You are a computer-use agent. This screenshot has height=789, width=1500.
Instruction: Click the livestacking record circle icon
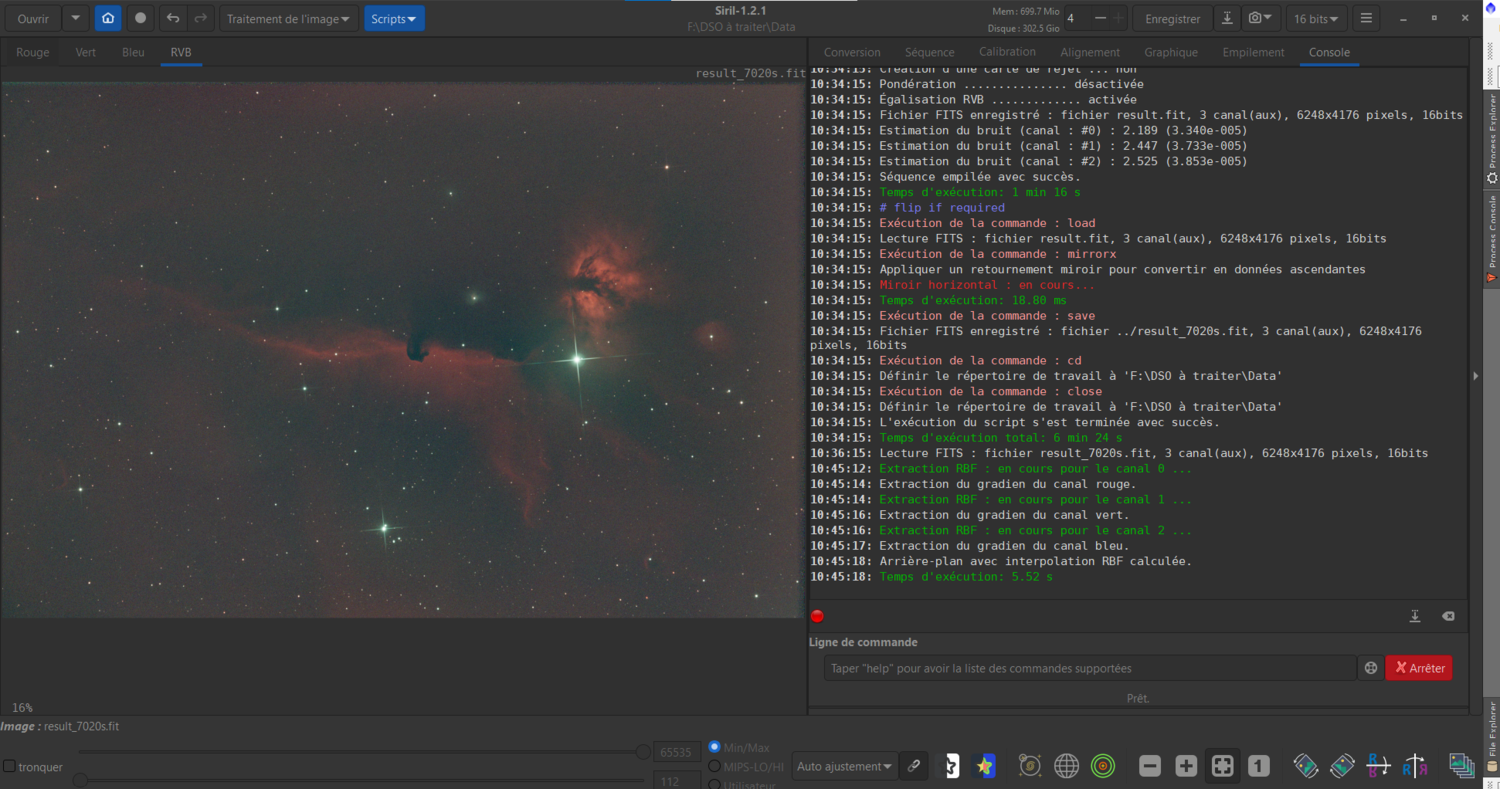tap(140, 18)
